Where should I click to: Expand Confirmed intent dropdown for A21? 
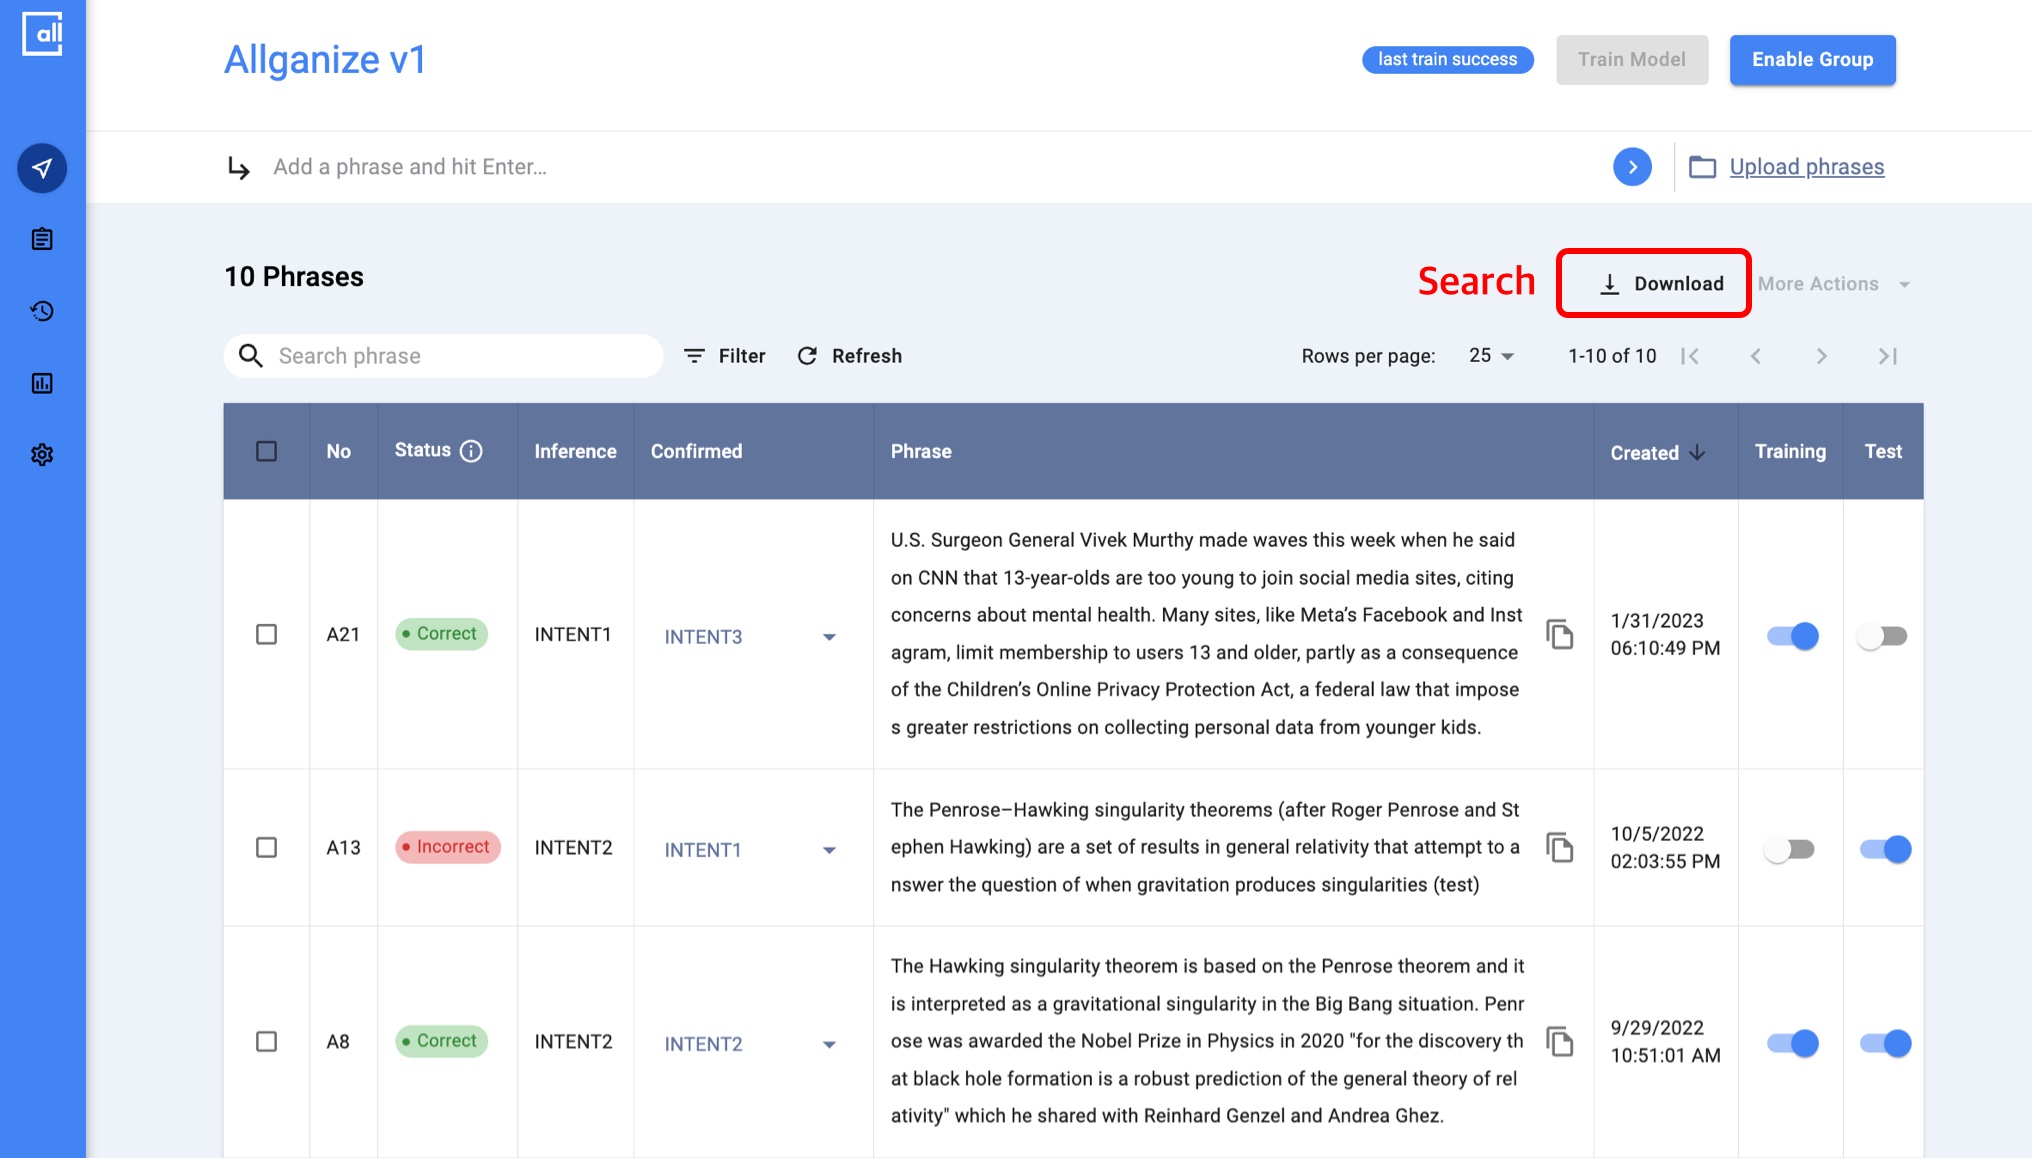(x=829, y=637)
